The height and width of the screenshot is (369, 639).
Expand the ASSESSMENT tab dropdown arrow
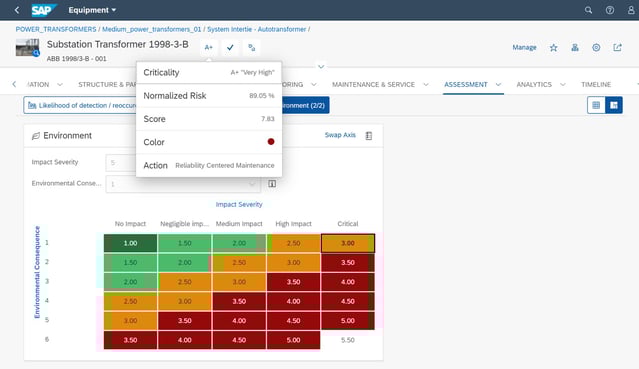tap(498, 84)
